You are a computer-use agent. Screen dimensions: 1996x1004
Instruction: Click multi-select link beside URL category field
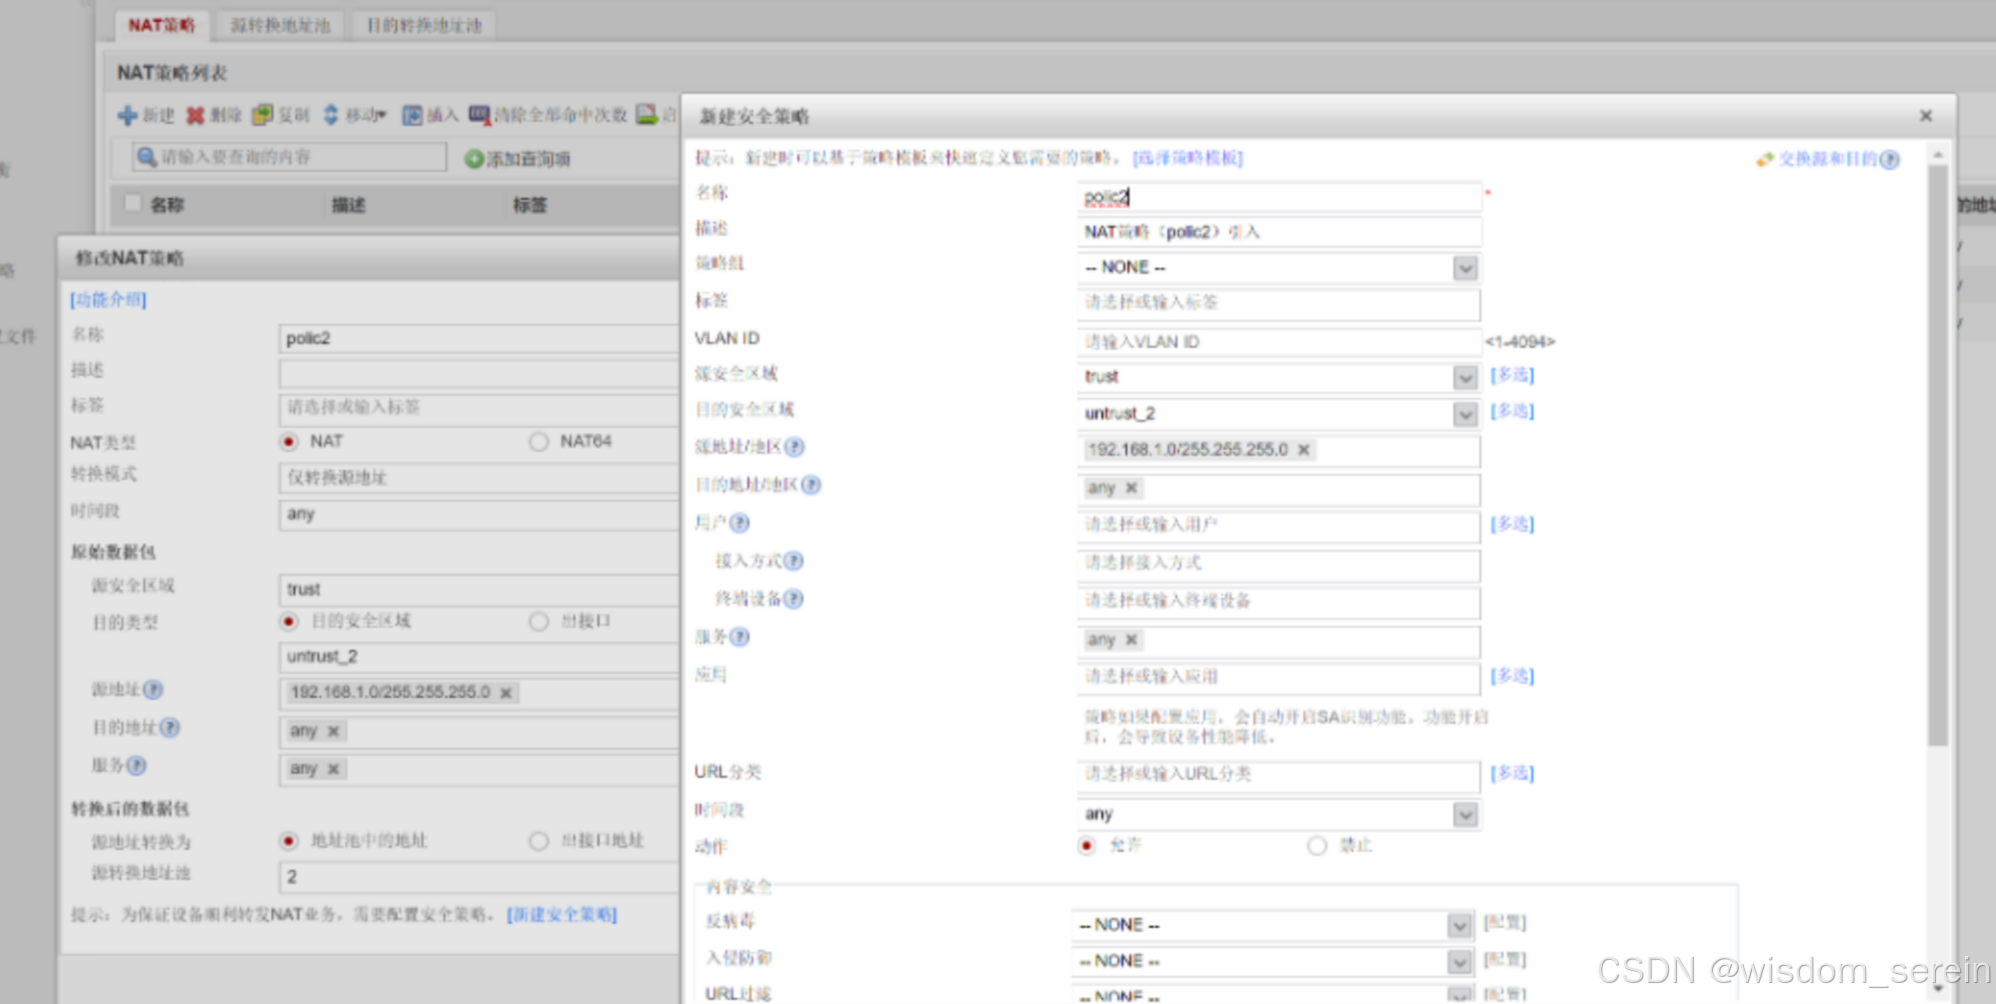[x=1512, y=772]
